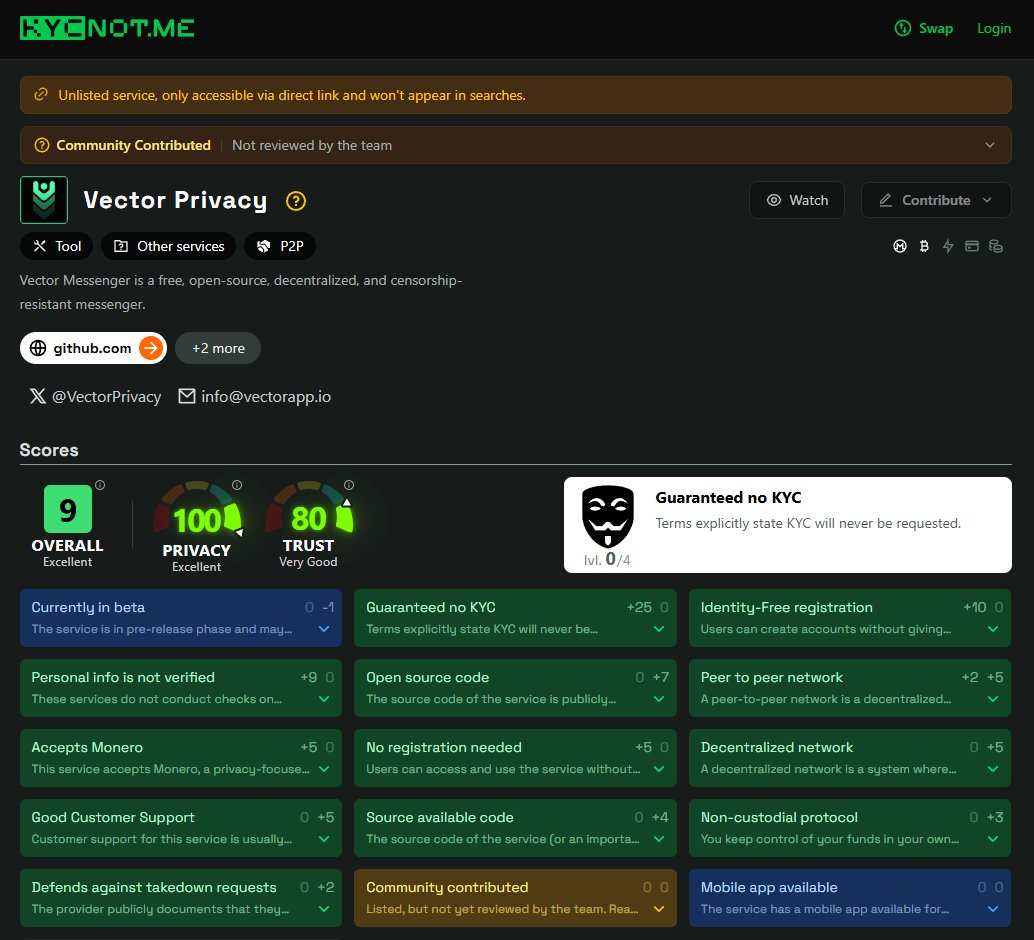Click the Monero currency icon
The image size is (1034, 940).
[899, 246]
